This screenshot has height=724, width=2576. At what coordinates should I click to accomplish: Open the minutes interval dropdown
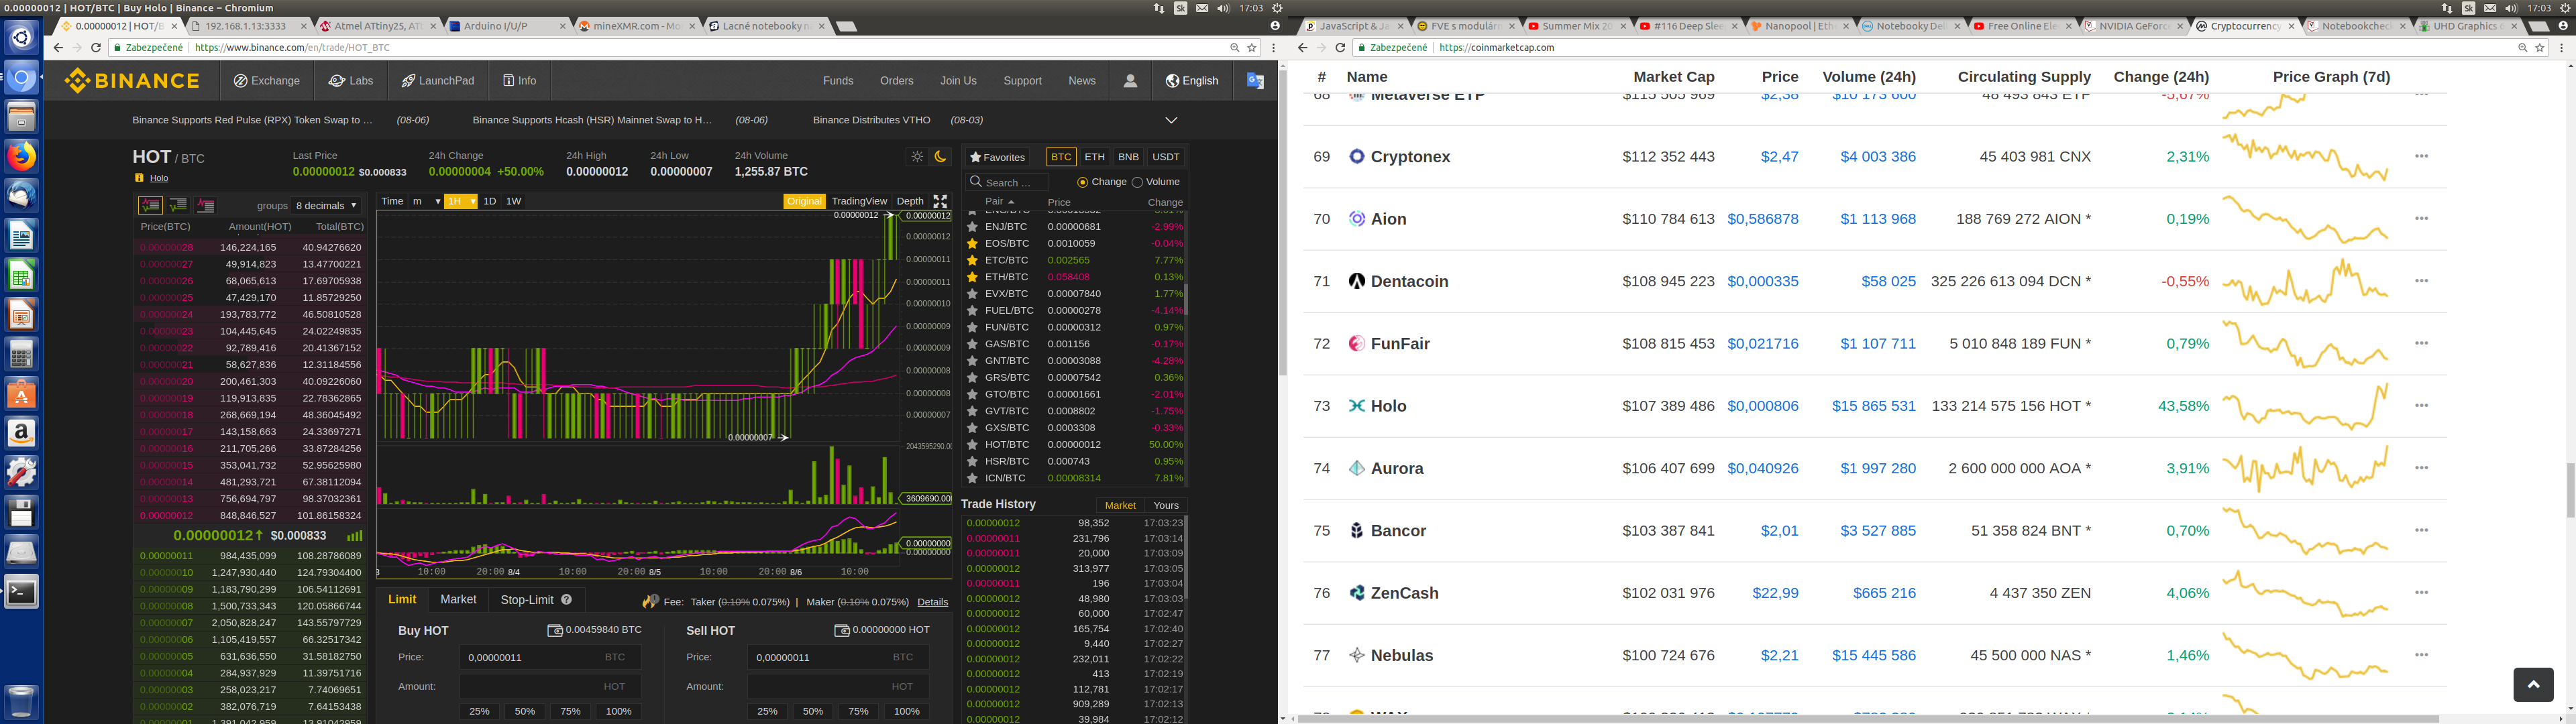tap(424, 201)
